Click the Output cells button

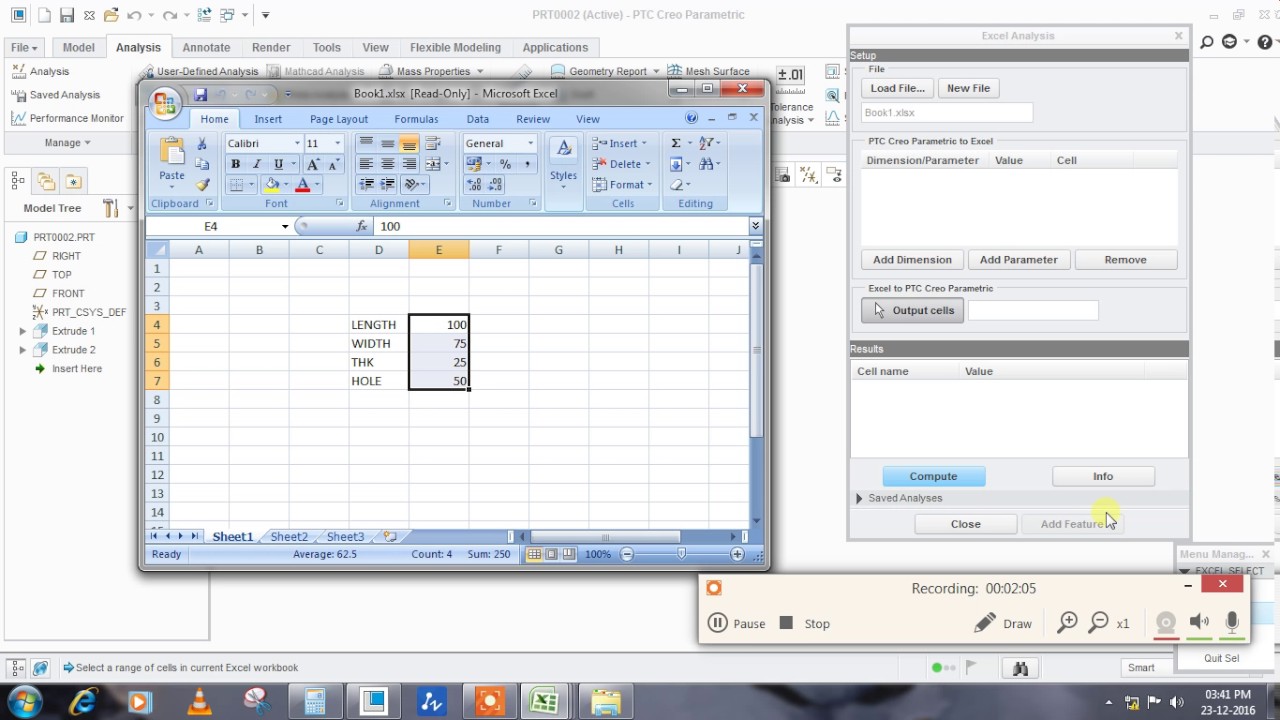pos(912,310)
